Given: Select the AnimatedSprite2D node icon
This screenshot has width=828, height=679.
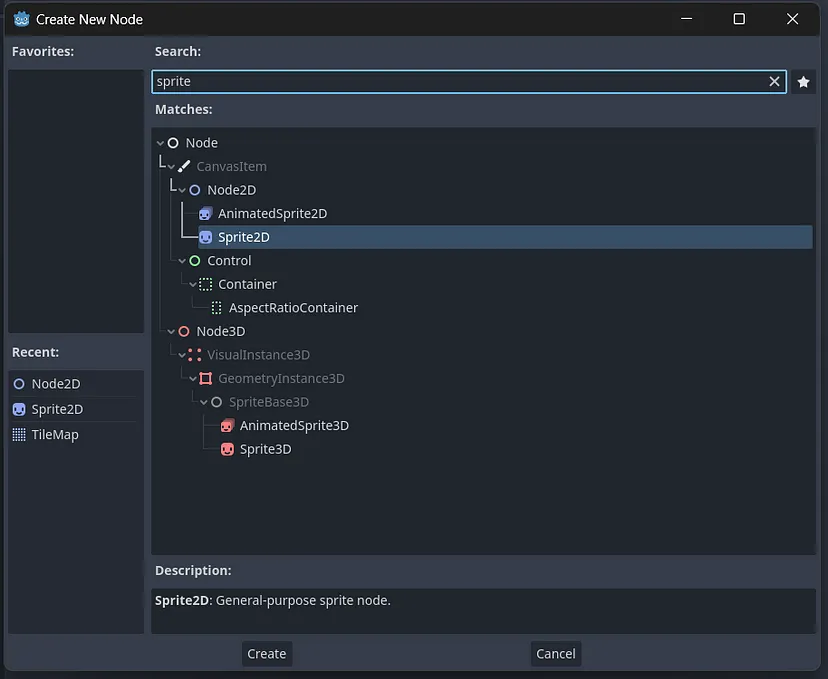Looking at the screenshot, I should pos(205,213).
